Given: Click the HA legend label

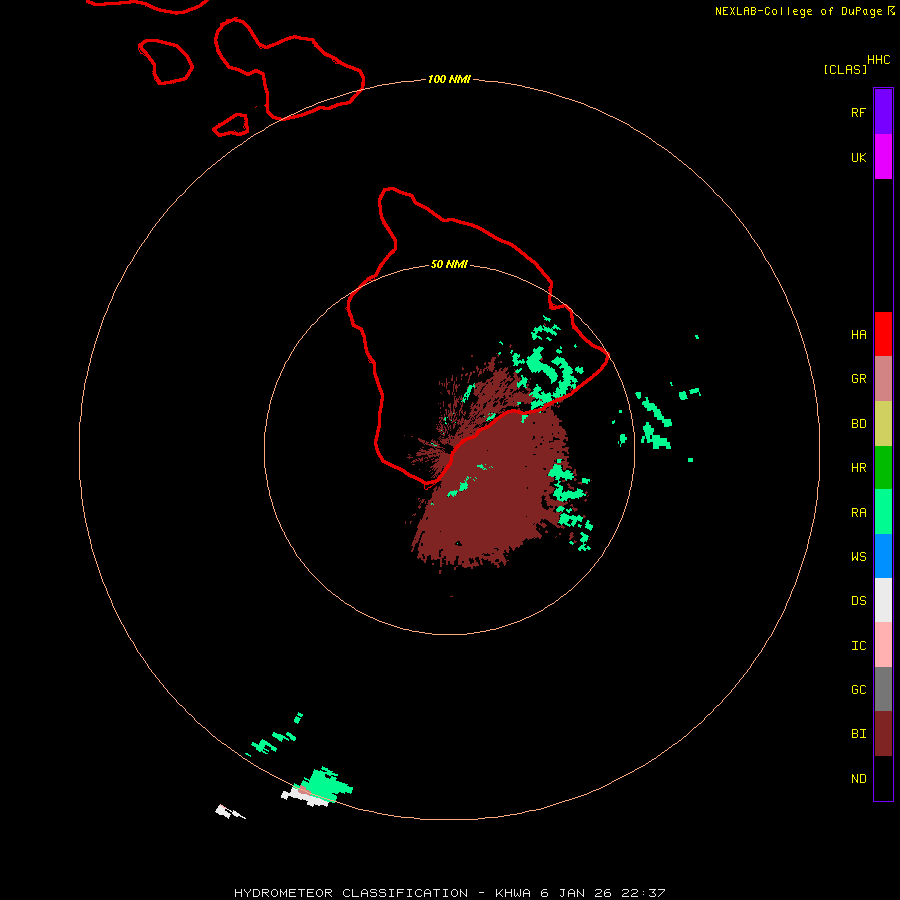Looking at the screenshot, I should pyautogui.click(x=858, y=334).
